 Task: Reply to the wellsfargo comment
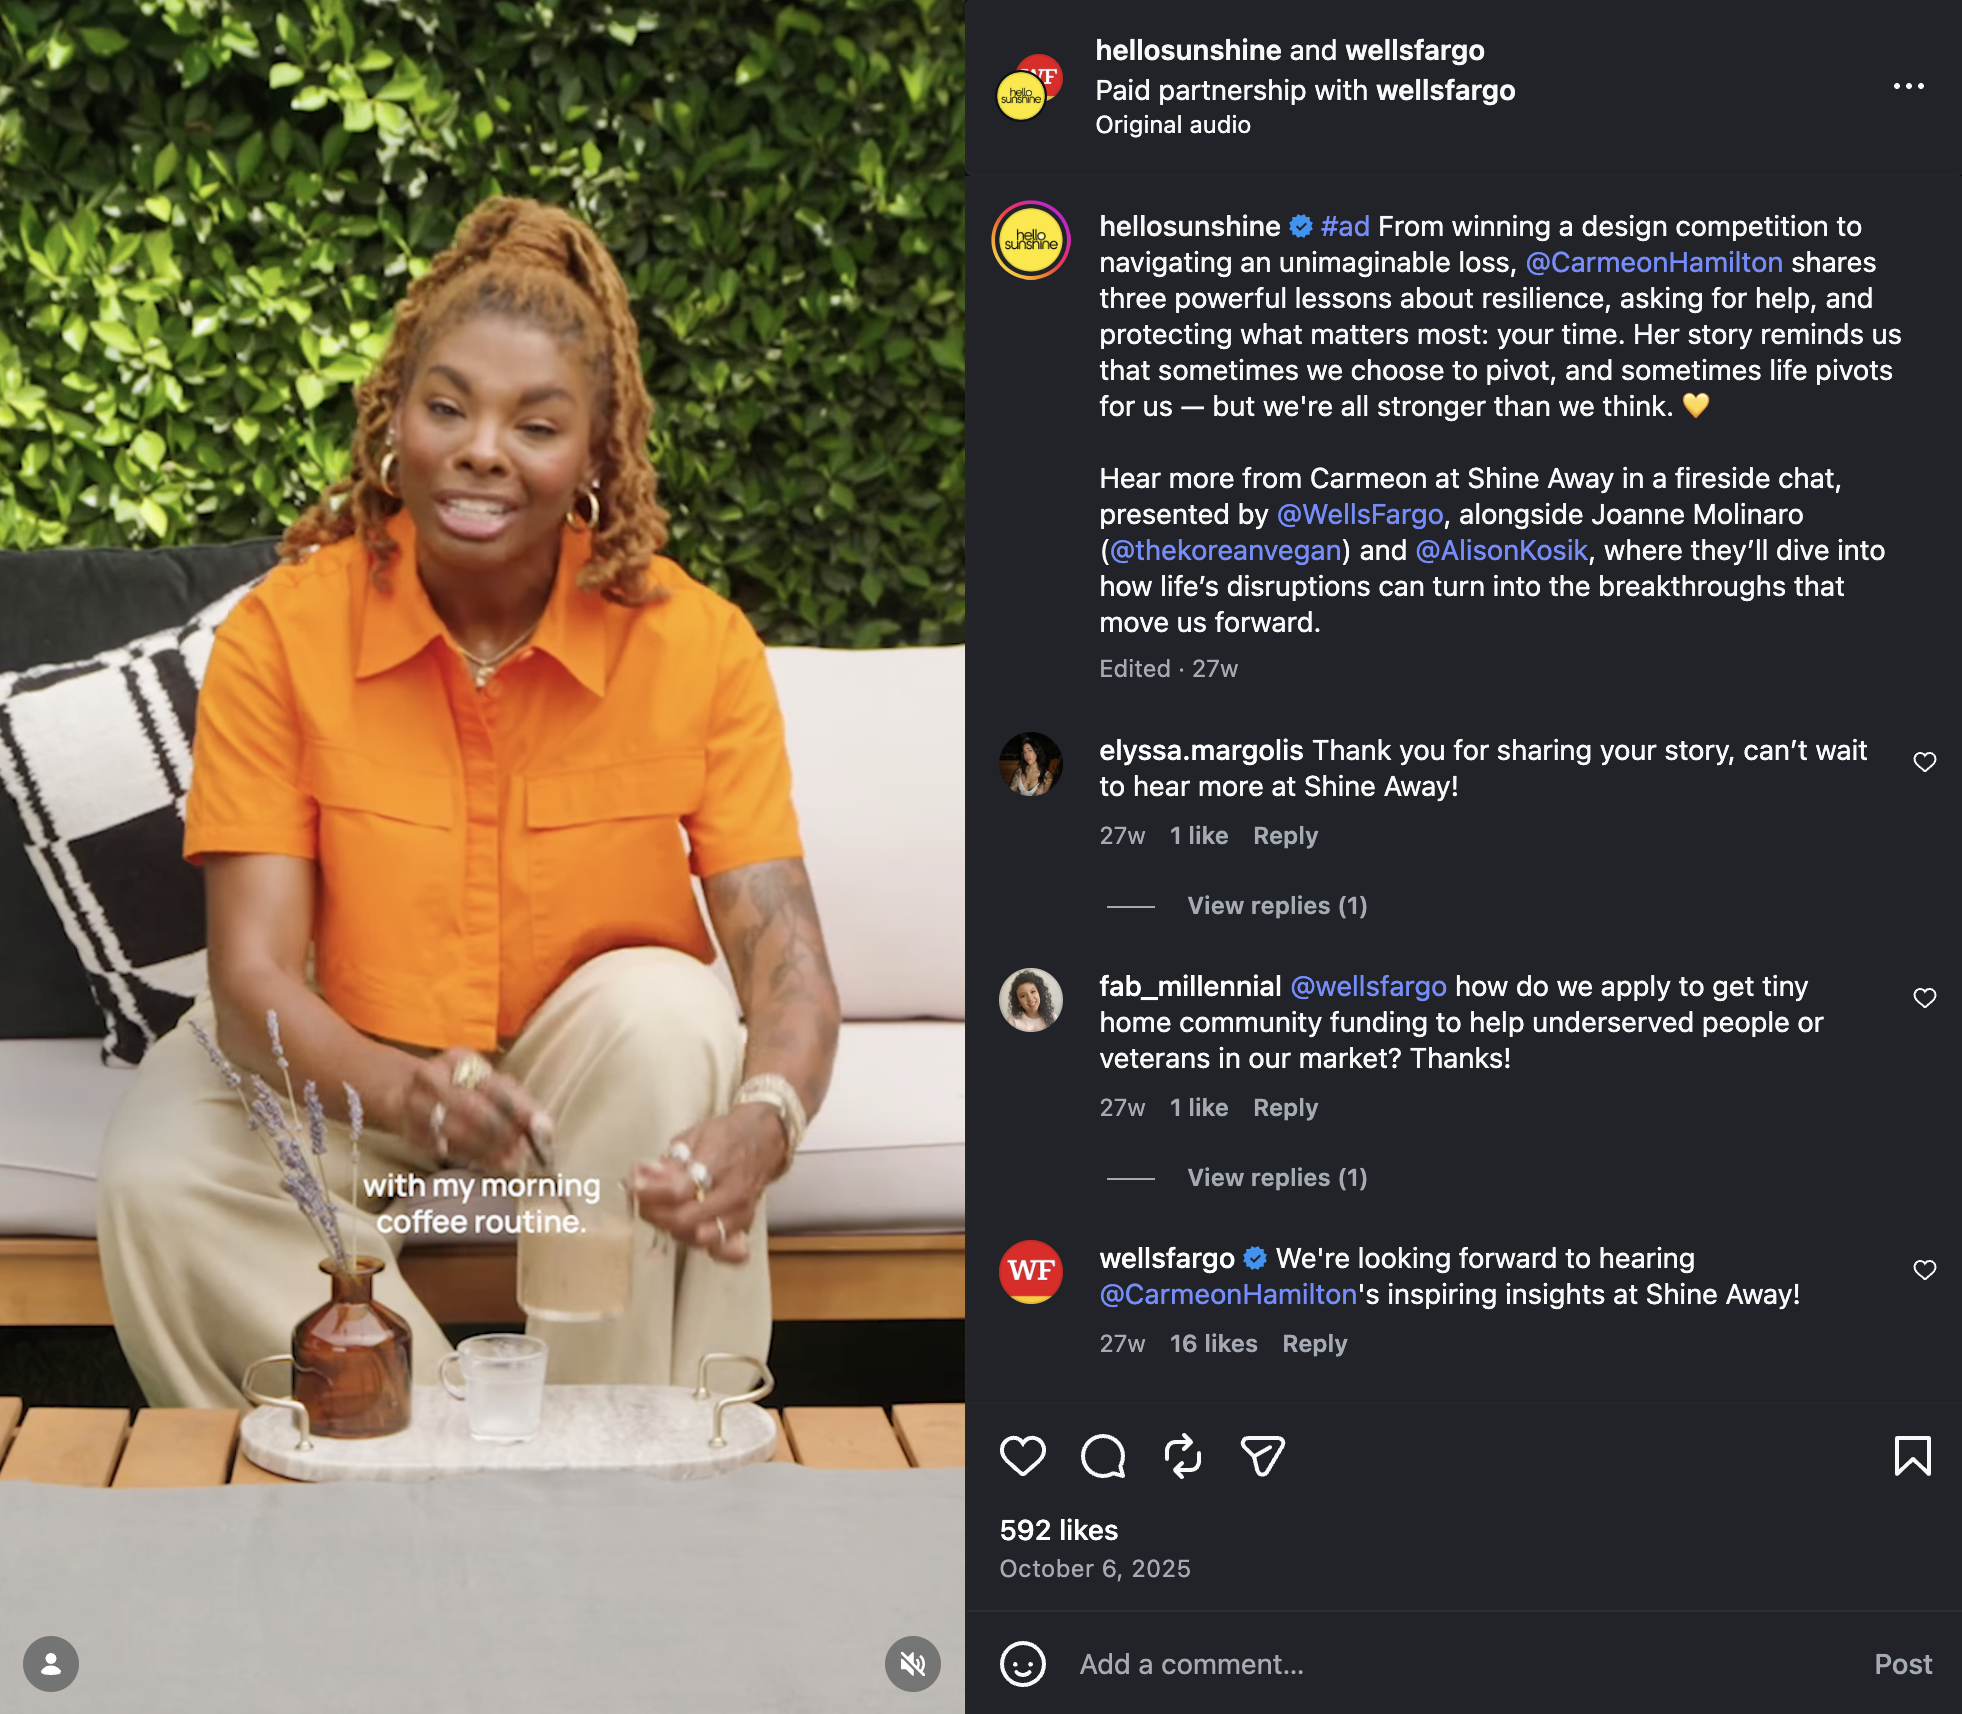pos(1314,1343)
